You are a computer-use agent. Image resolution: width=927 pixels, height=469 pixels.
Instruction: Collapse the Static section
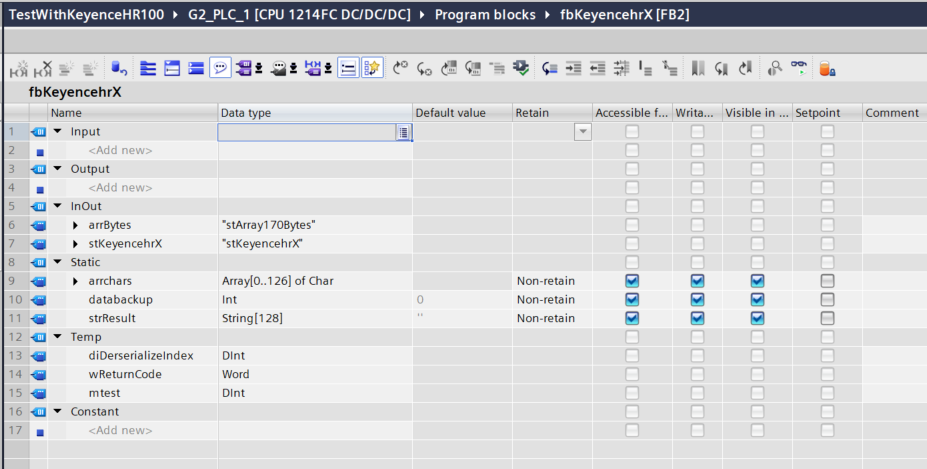tap(57, 262)
